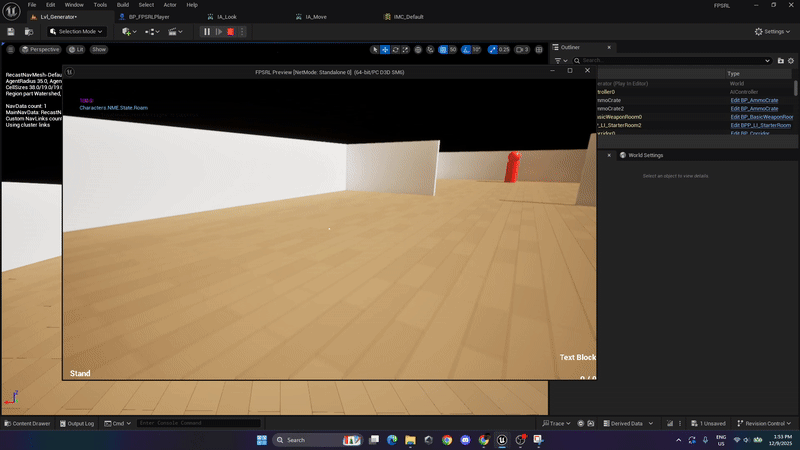This screenshot has width=800, height=450.
Task: Click the Outliner add folder icon
Action: tap(781, 61)
